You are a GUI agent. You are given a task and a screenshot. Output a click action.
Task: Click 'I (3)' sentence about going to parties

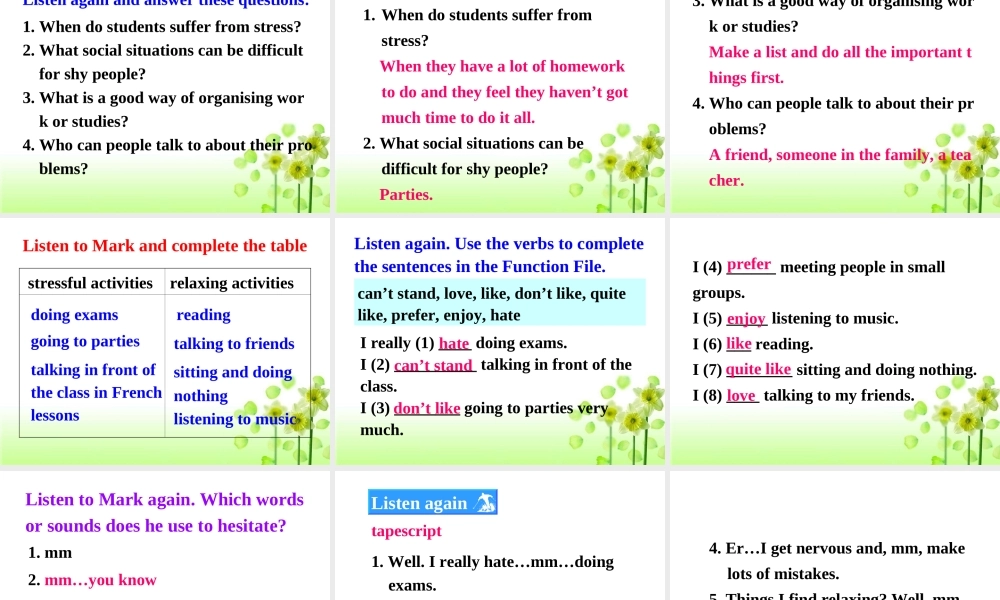tap(484, 419)
